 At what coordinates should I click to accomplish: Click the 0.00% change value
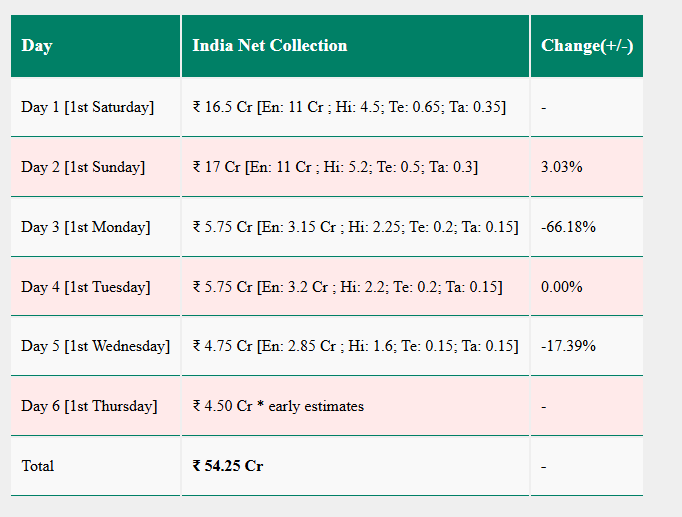point(562,287)
